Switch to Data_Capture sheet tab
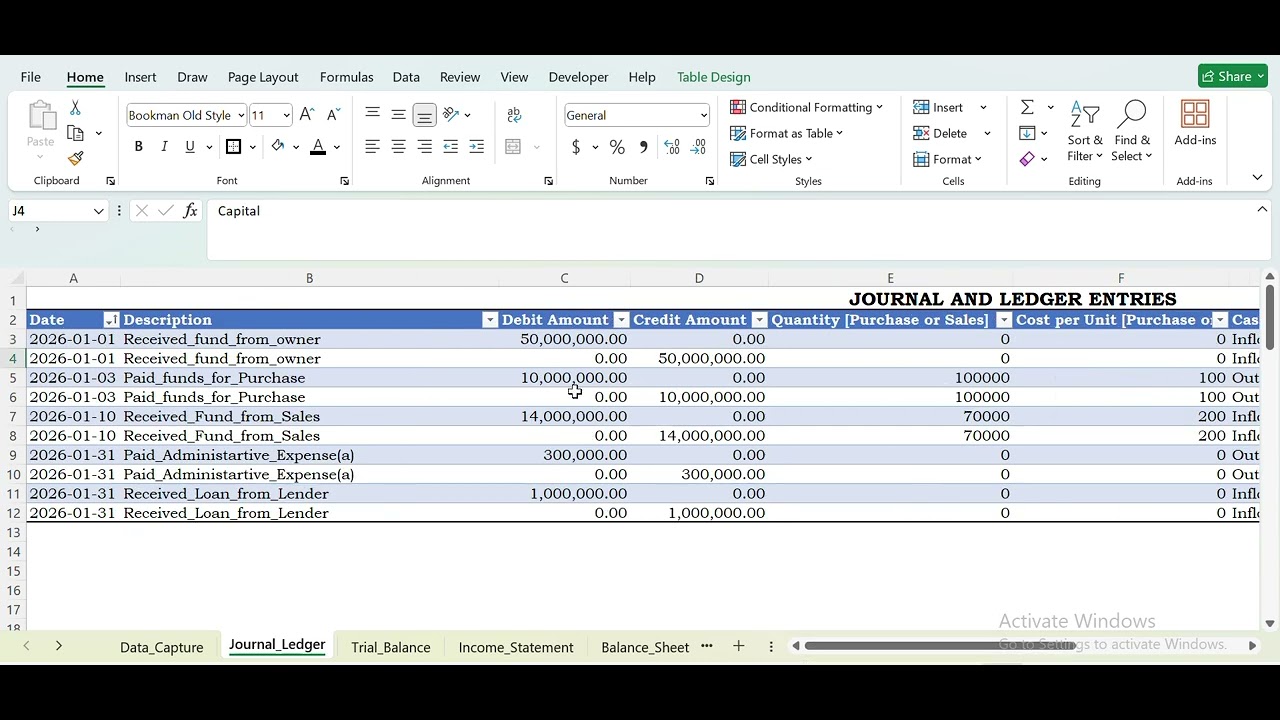1280x720 pixels. click(x=162, y=647)
